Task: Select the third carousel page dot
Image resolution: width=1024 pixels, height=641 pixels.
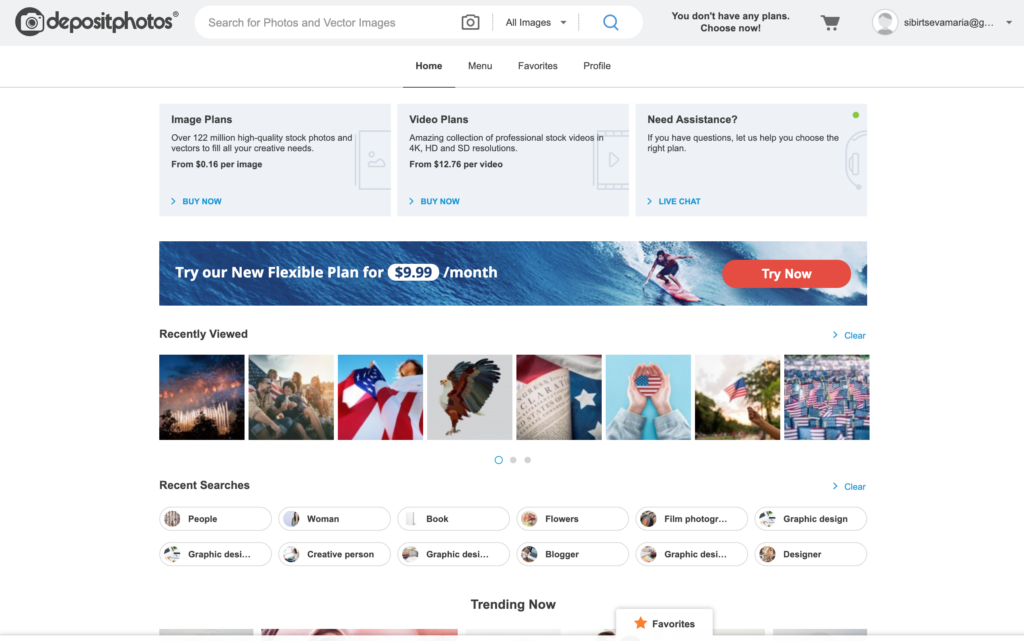Action: (x=527, y=460)
